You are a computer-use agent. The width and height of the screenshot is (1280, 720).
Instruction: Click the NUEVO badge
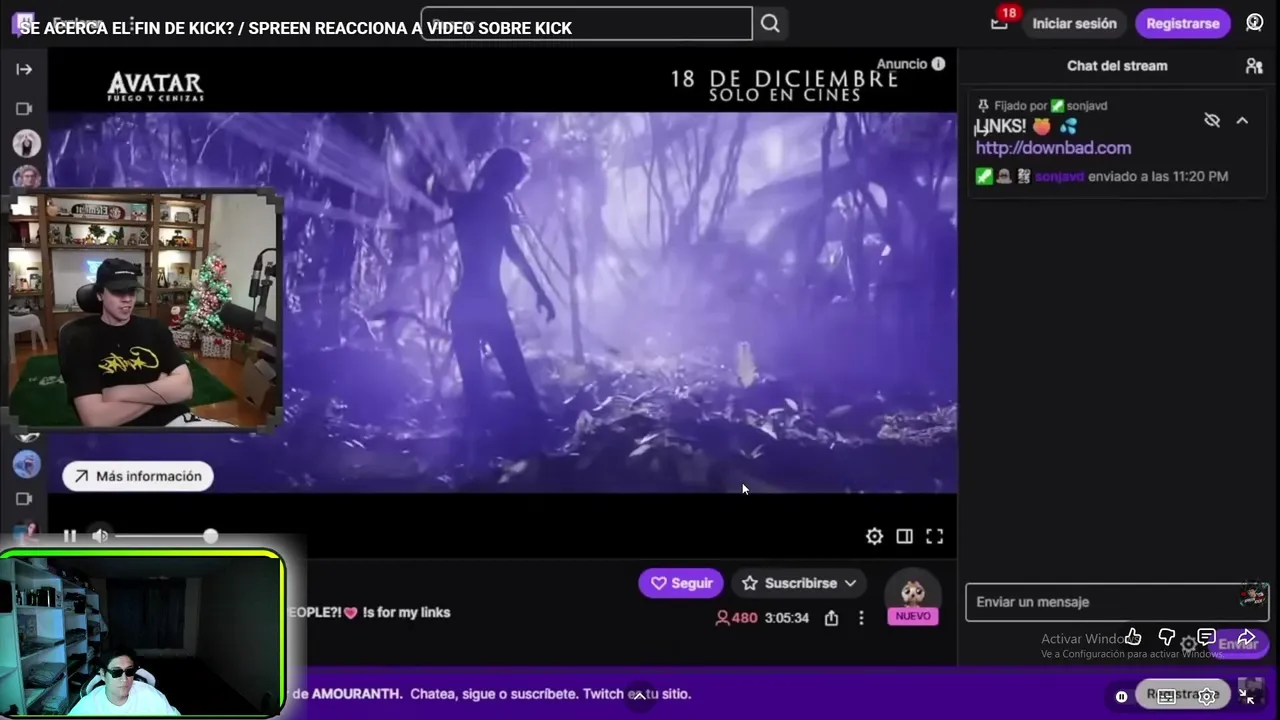coord(913,616)
